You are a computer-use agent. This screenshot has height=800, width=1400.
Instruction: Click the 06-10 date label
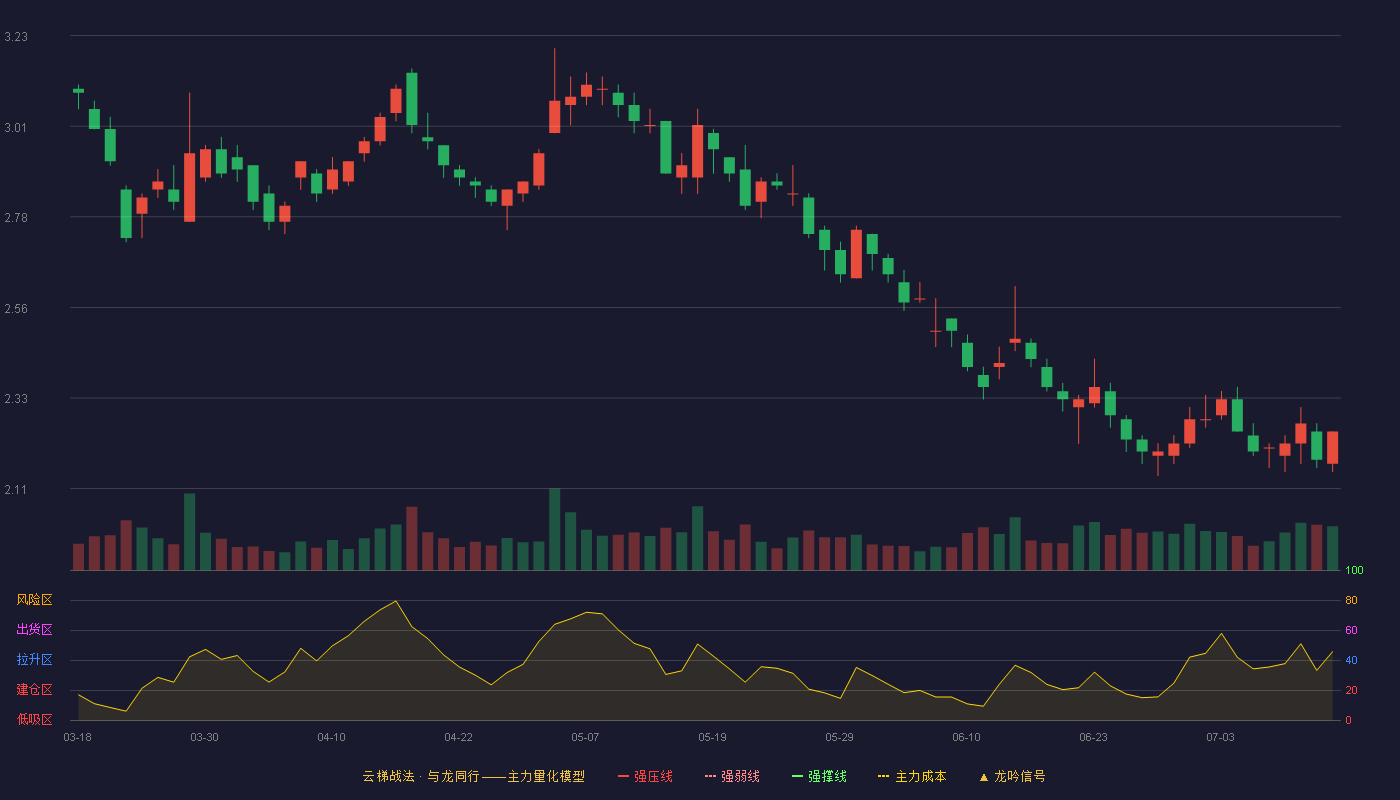click(966, 737)
